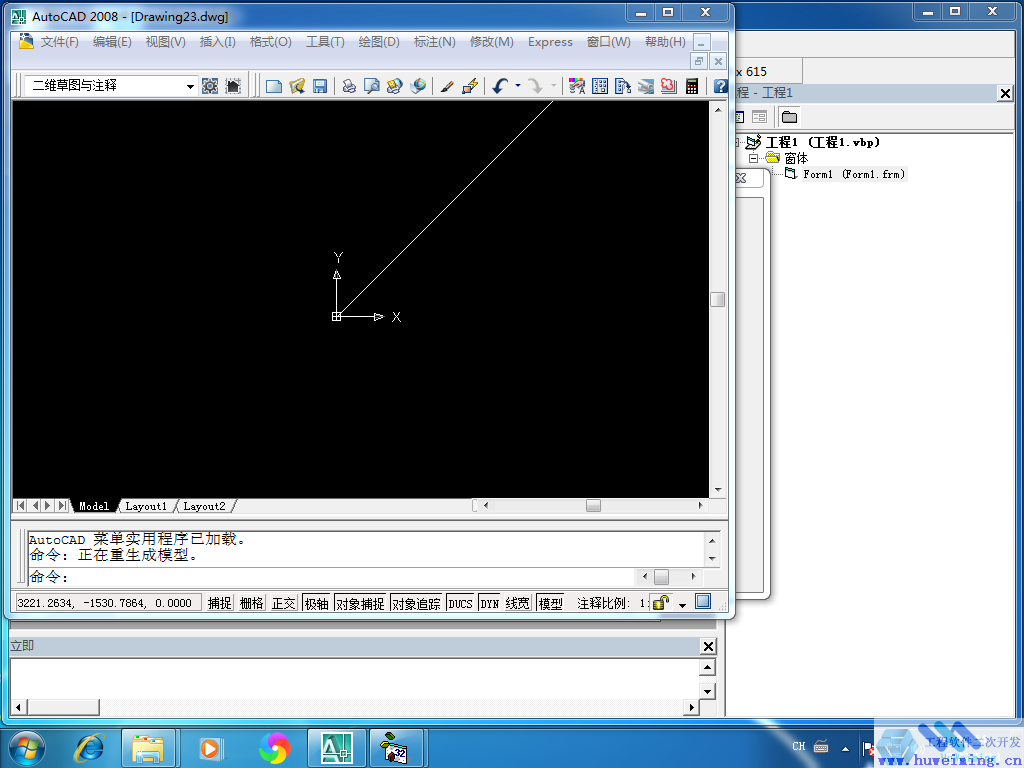Close the 立即 immediate window panel
Image resolution: width=1024 pixels, height=768 pixels.
708,646
